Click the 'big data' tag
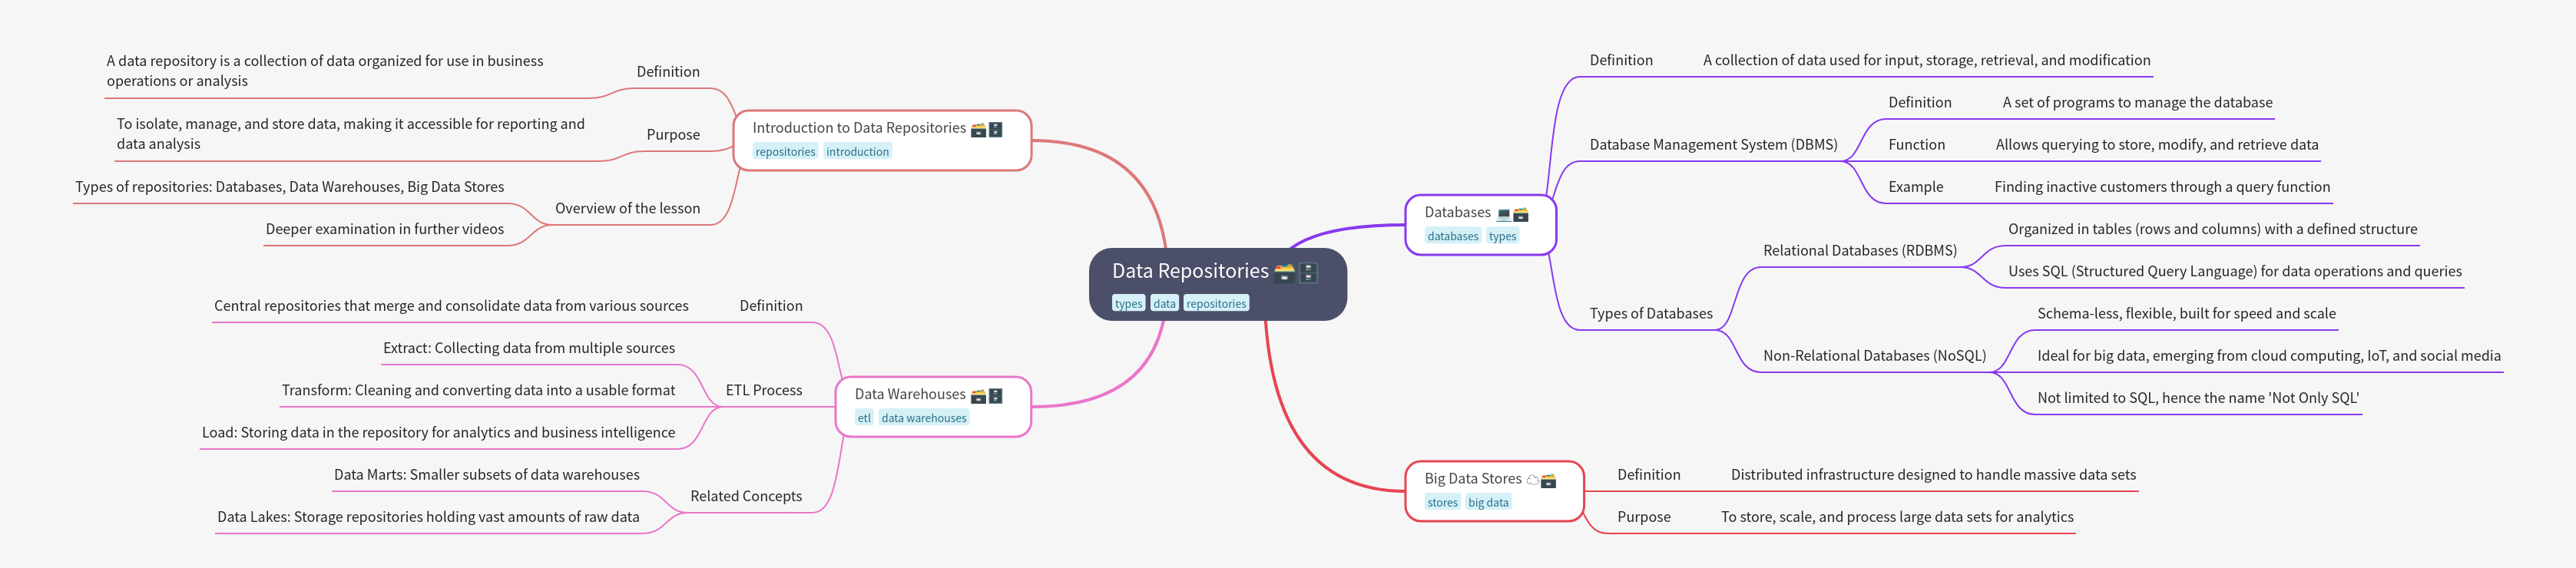This screenshot has width=2576, height=568. 1488,503
